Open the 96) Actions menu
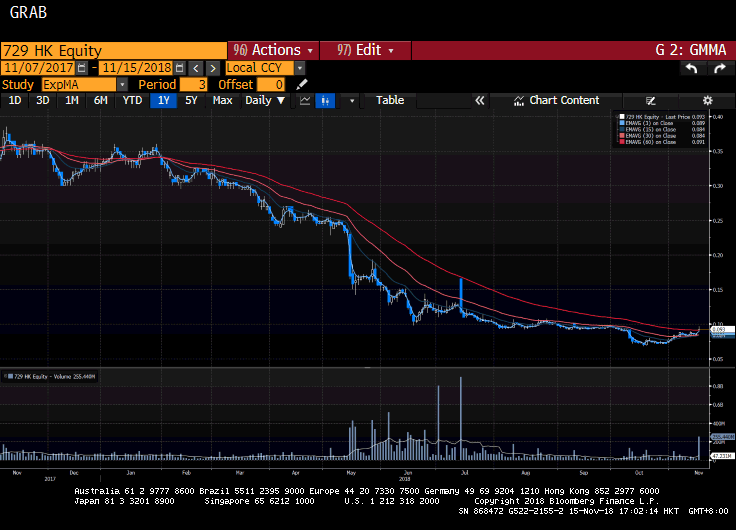This screenshot has height=530, width=736. coord(273,50)
